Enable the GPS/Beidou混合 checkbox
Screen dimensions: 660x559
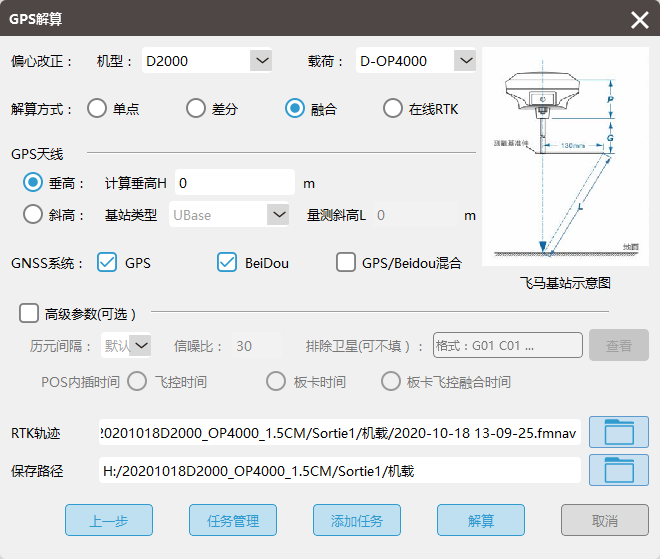346,262
